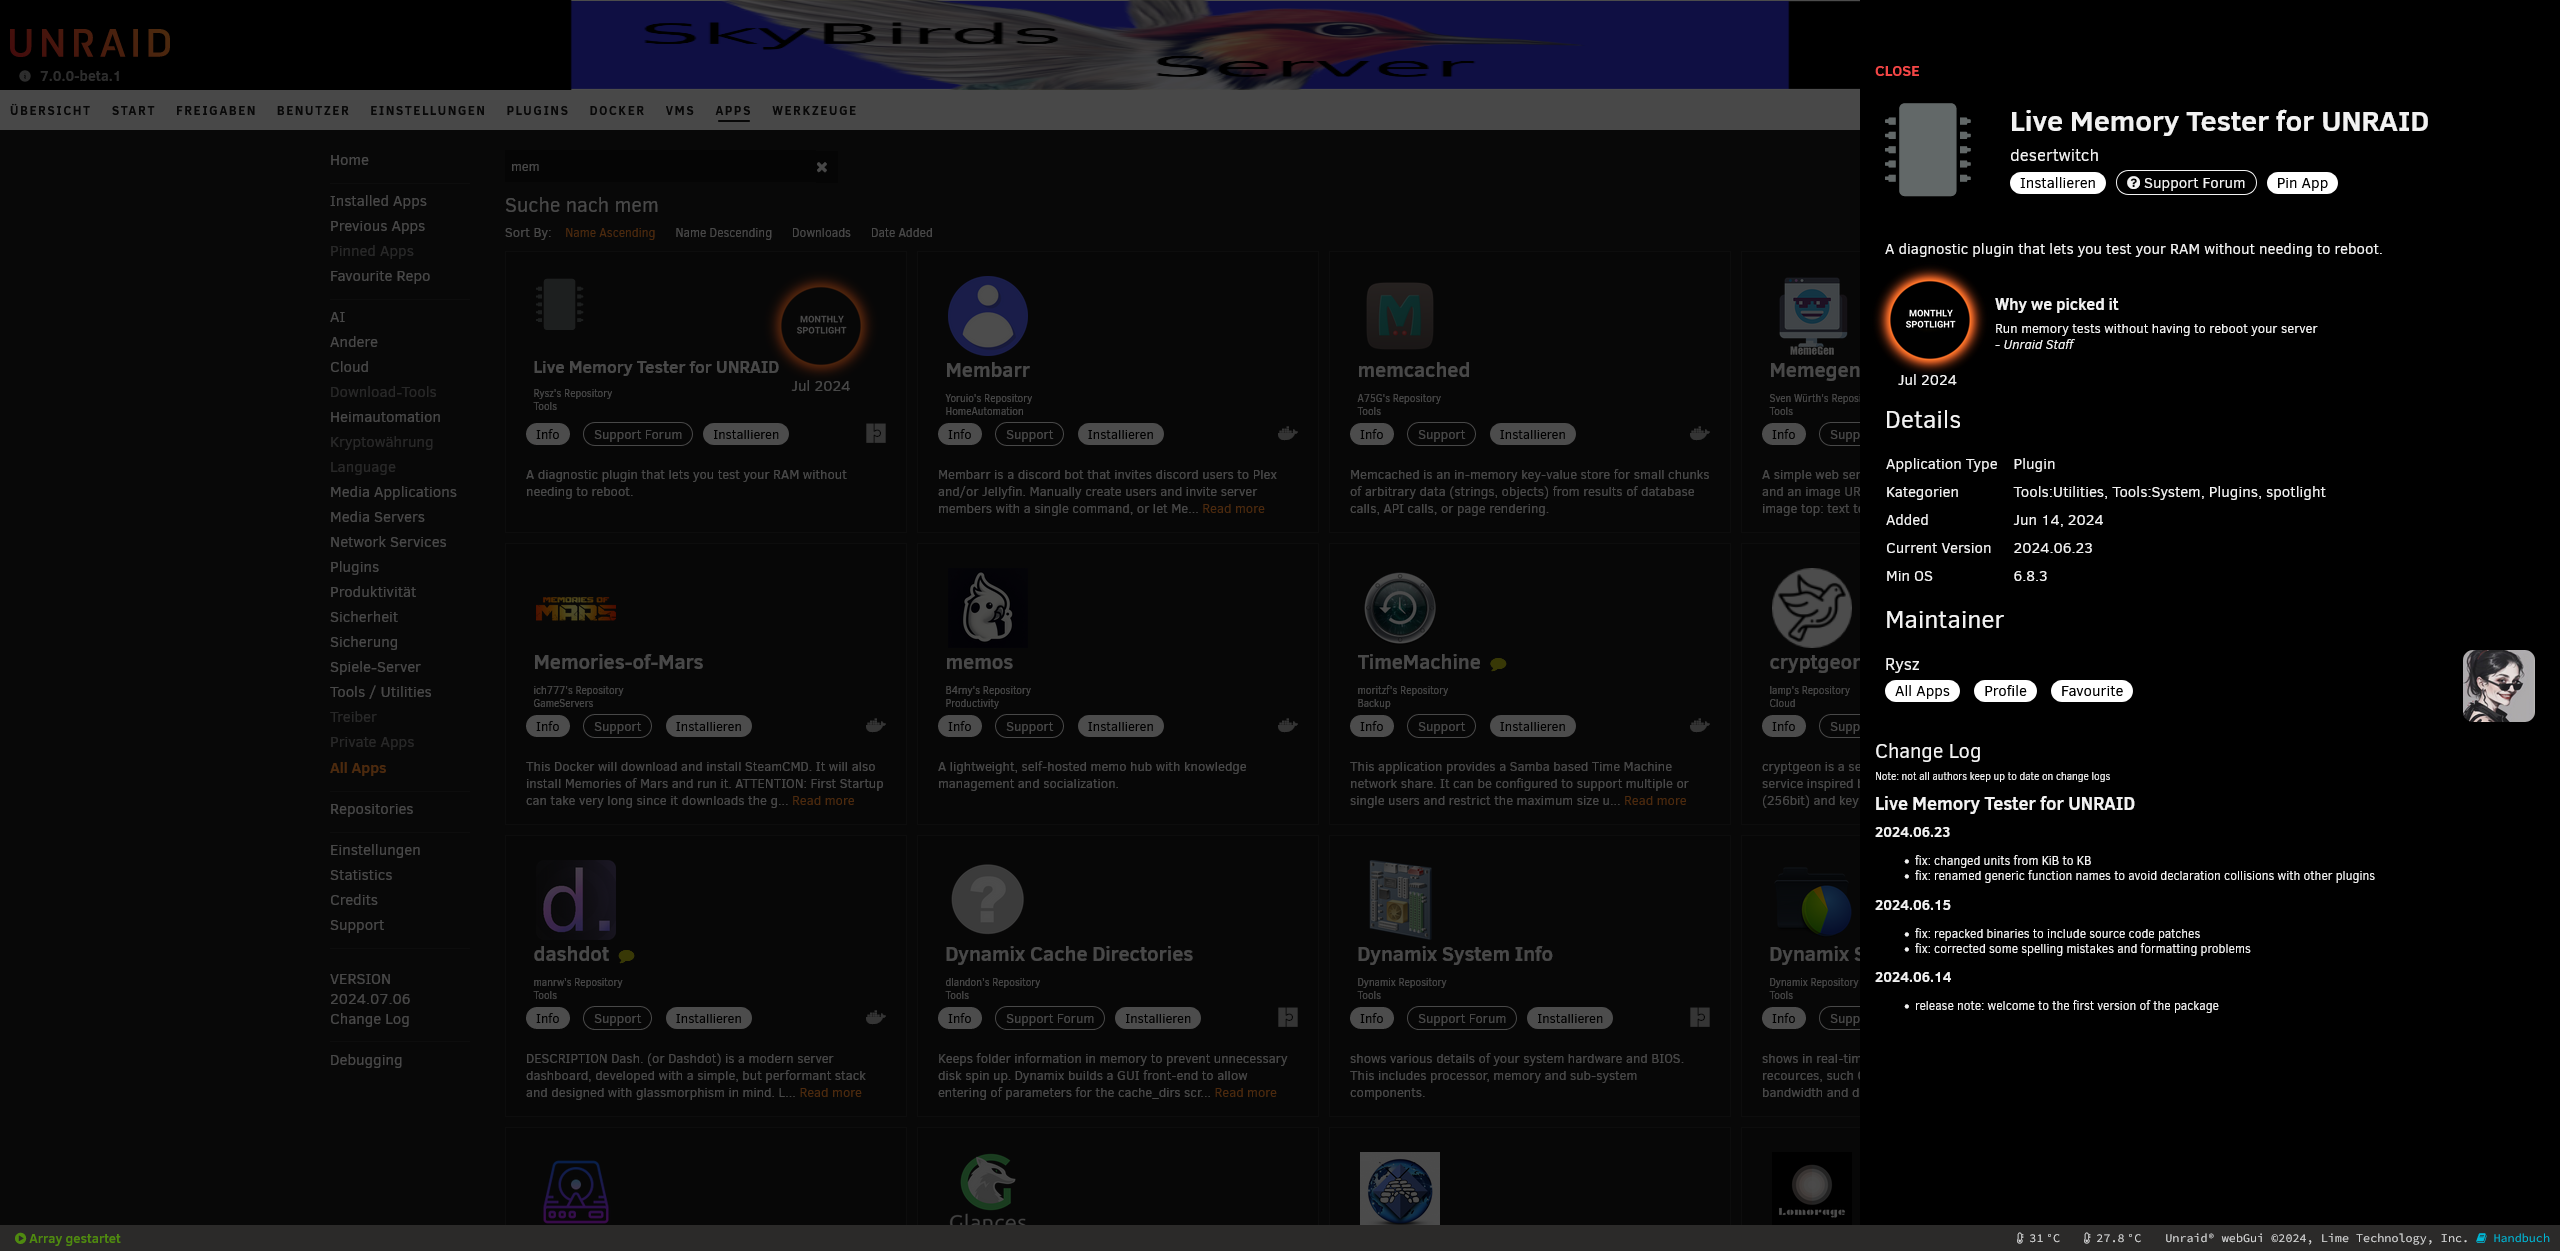Screen dimensions: 2560x1251
Task: Install Live Memory Tester from sidebar
Action: pyautogui.click(x=2057, y=183)
